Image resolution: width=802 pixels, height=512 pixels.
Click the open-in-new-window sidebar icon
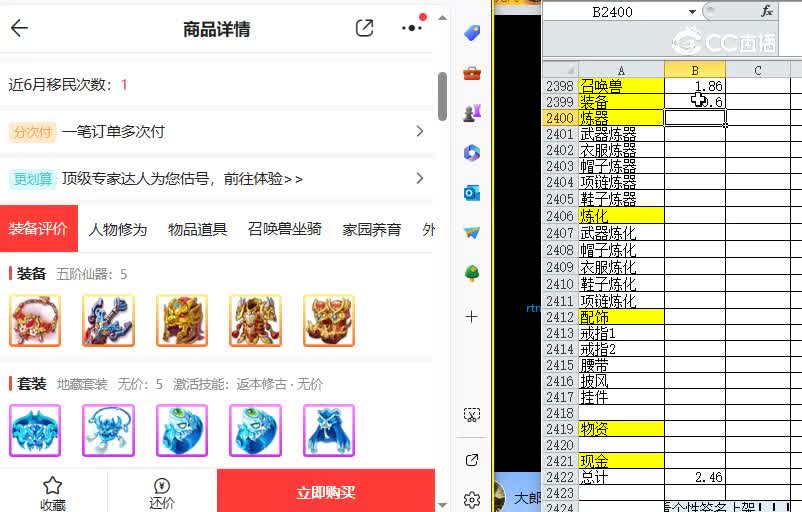(x=472, y=460)
